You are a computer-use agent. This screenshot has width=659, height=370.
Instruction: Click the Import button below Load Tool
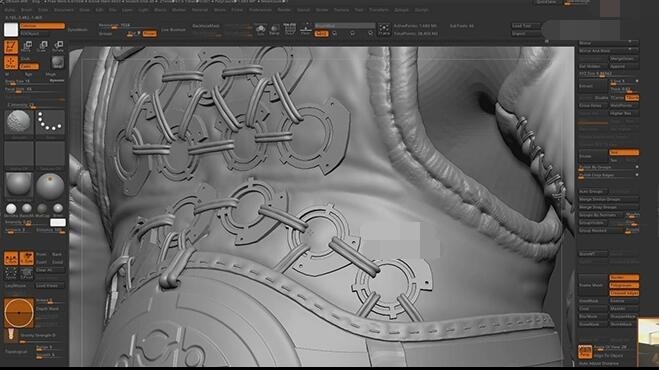(525, 33)
